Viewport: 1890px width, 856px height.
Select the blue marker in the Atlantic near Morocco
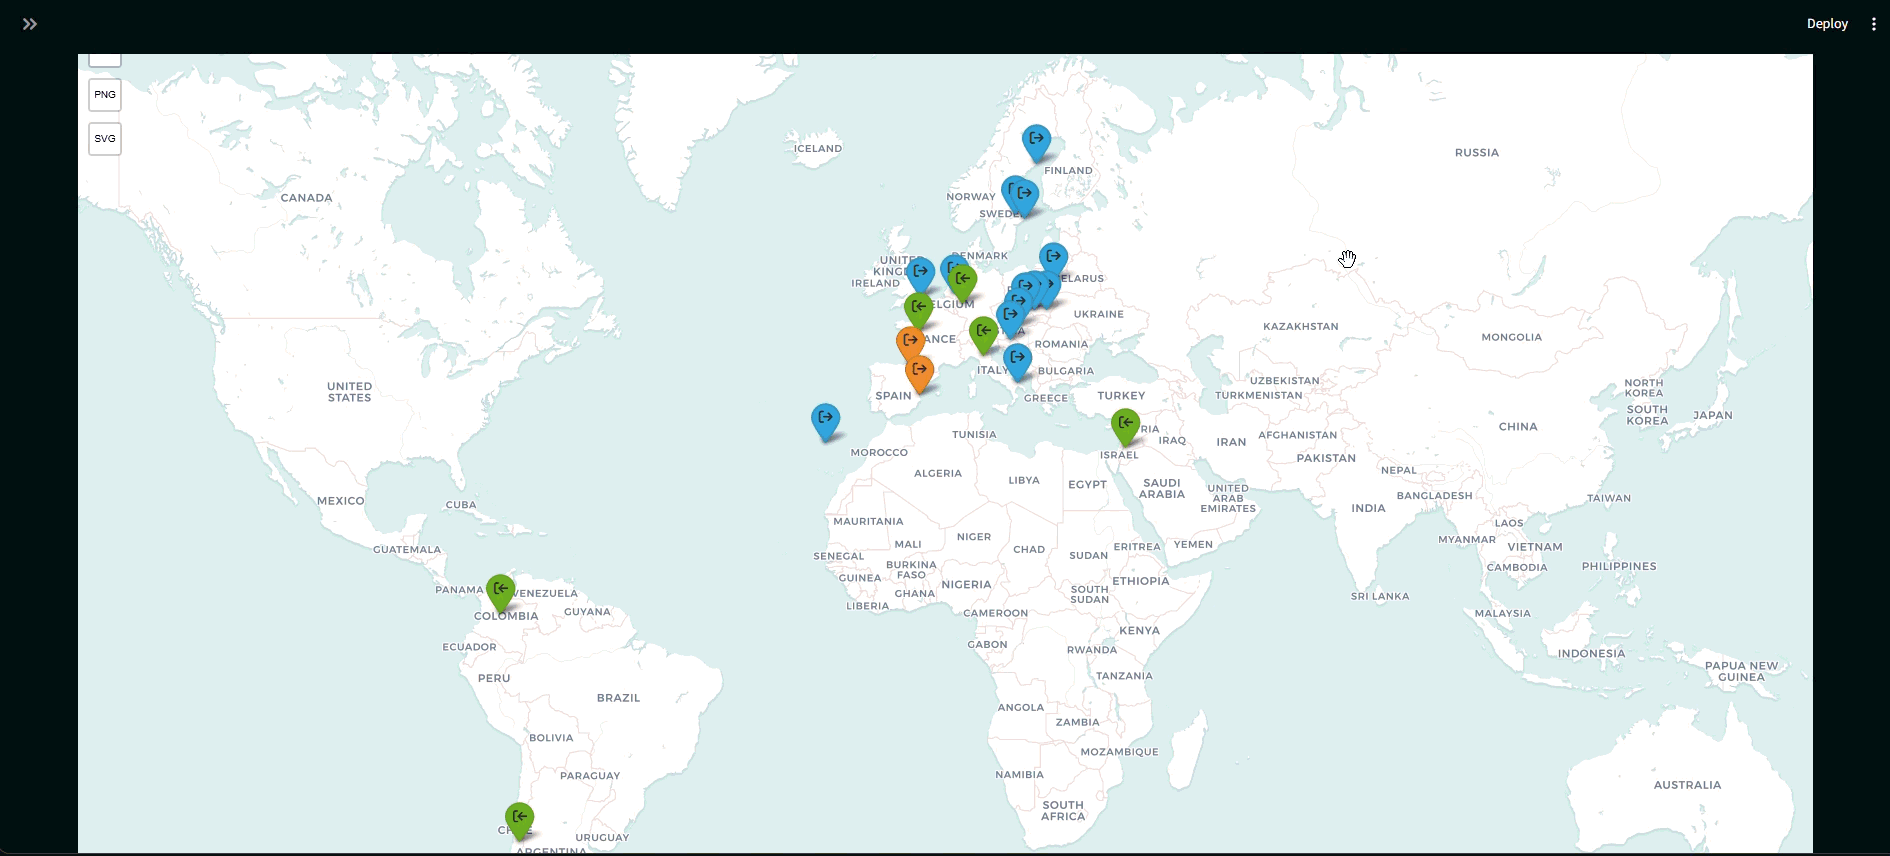pos(825,418)
